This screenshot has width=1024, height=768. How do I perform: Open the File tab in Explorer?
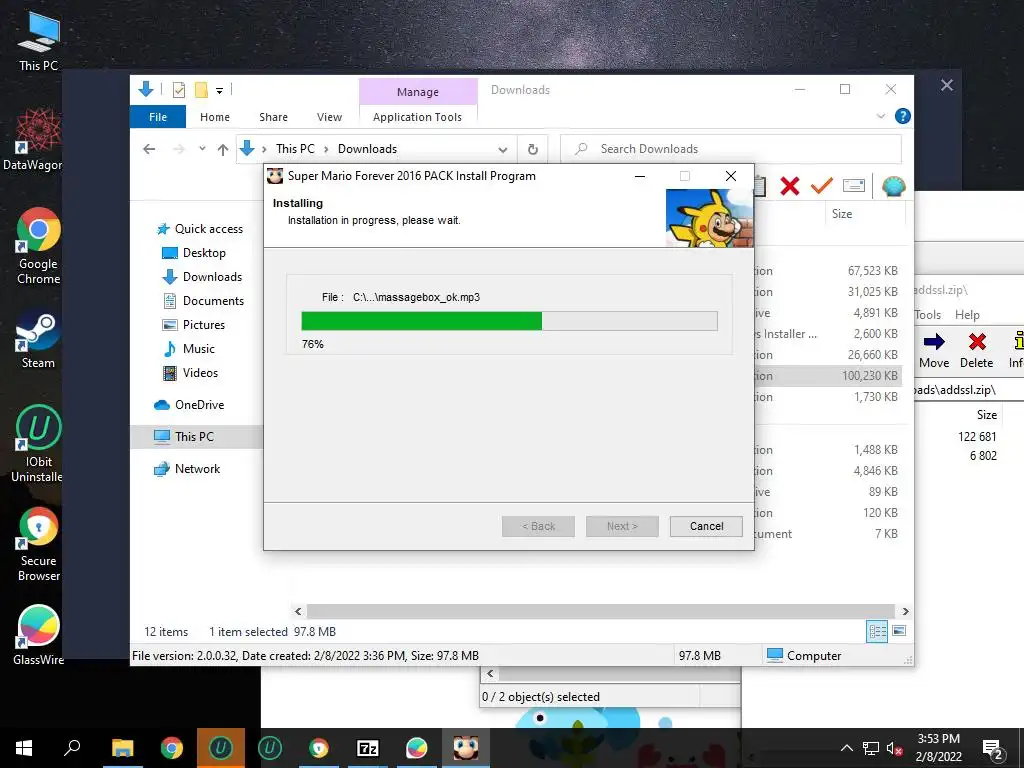coord(158,117)
